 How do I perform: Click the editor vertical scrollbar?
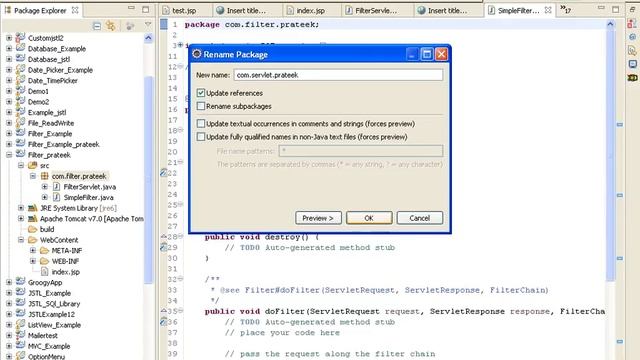point(610,155)
